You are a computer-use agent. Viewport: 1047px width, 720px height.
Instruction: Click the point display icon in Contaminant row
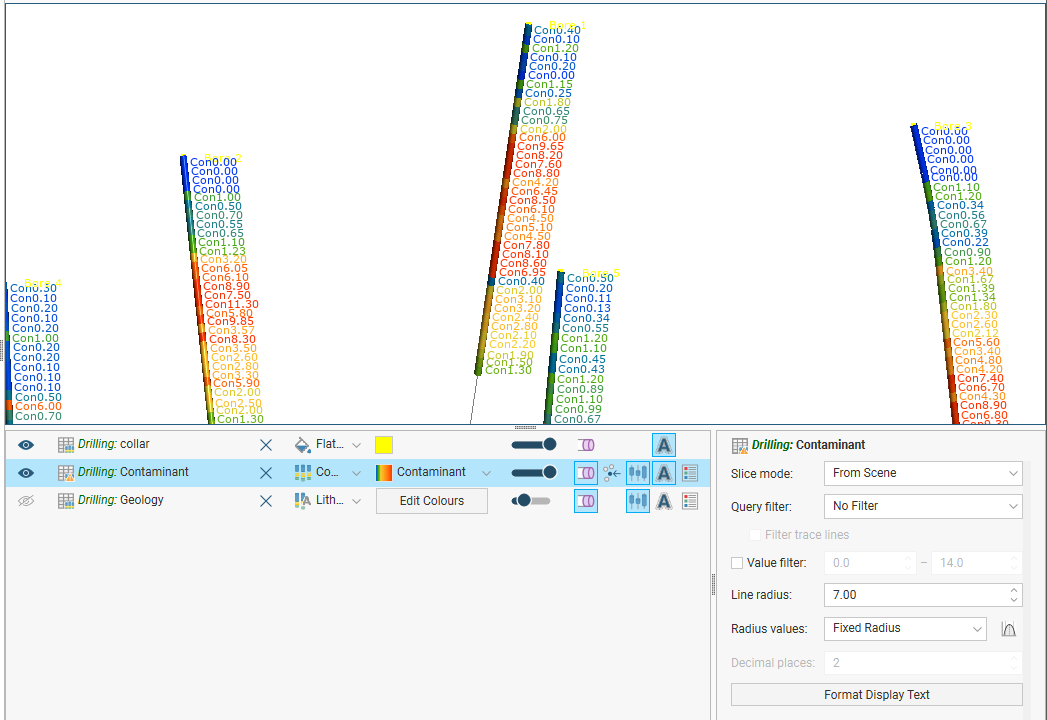[612, 473]
